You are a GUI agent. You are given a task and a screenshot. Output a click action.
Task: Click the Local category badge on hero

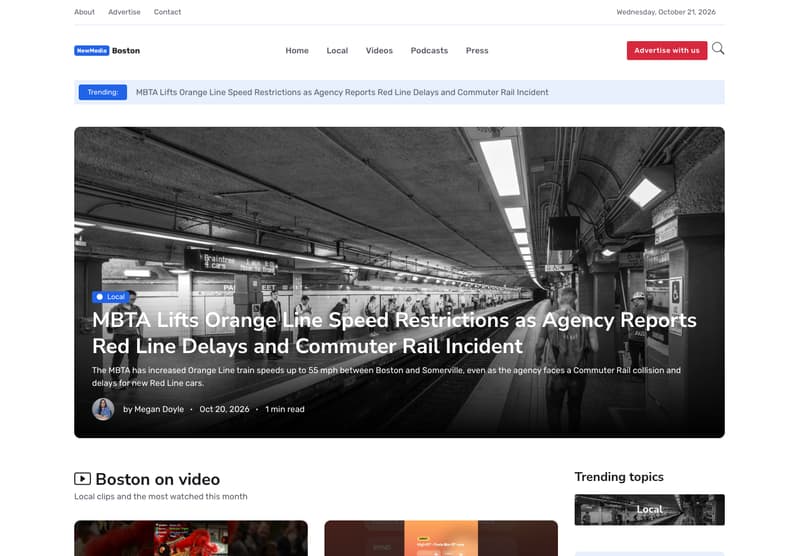[111, 296]
